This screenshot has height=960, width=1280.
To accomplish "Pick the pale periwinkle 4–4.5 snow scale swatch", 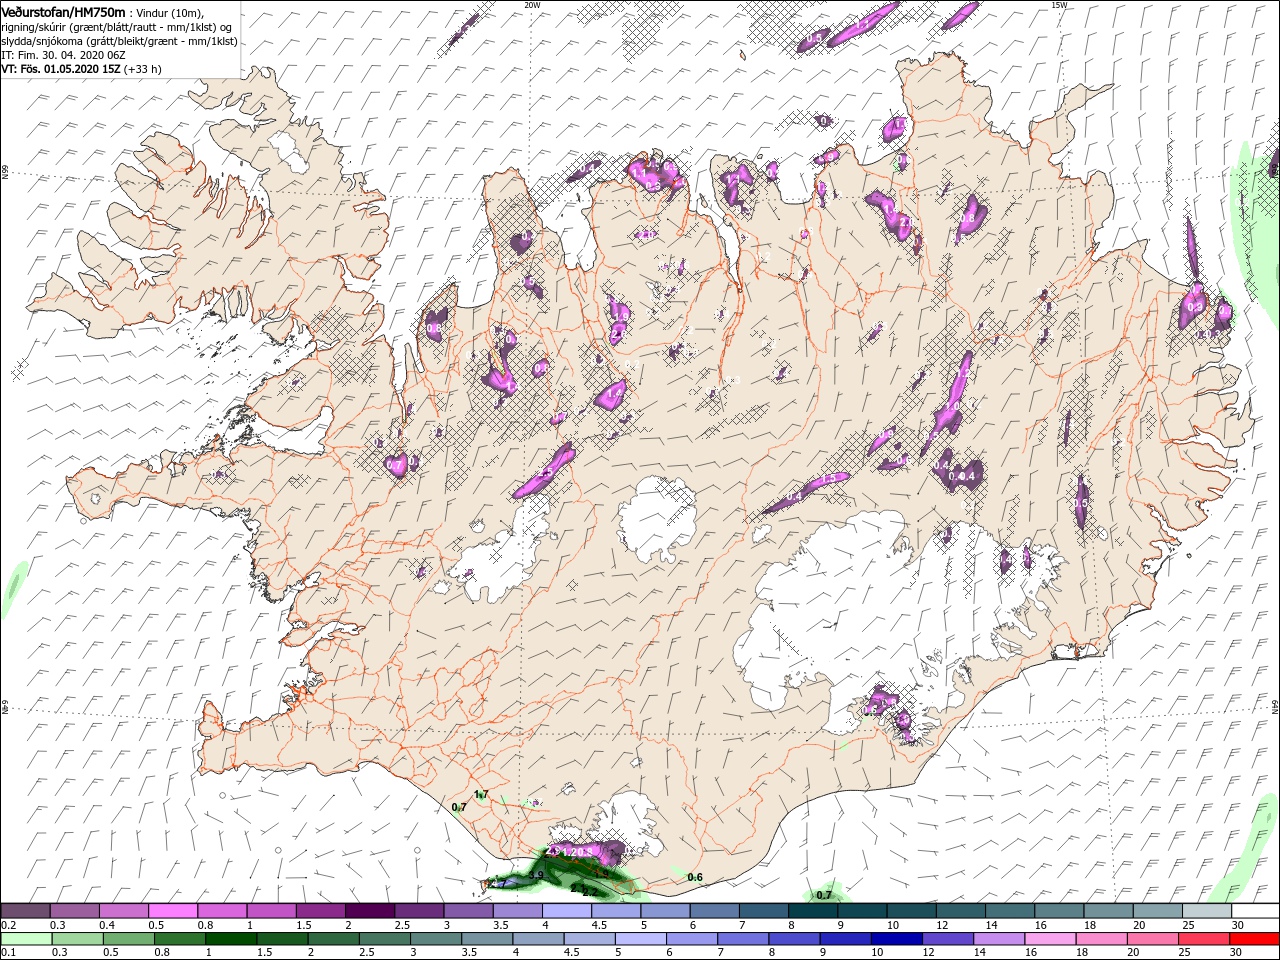I will pos(566,911).
